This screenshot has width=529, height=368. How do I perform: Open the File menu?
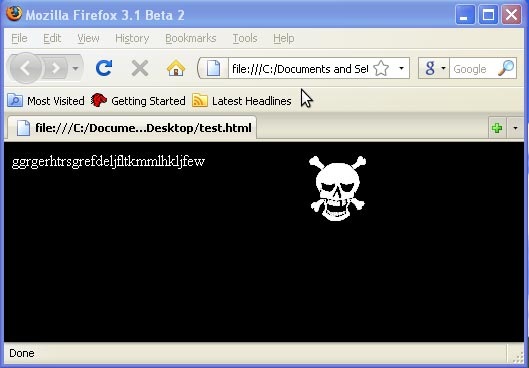(19, 38)
